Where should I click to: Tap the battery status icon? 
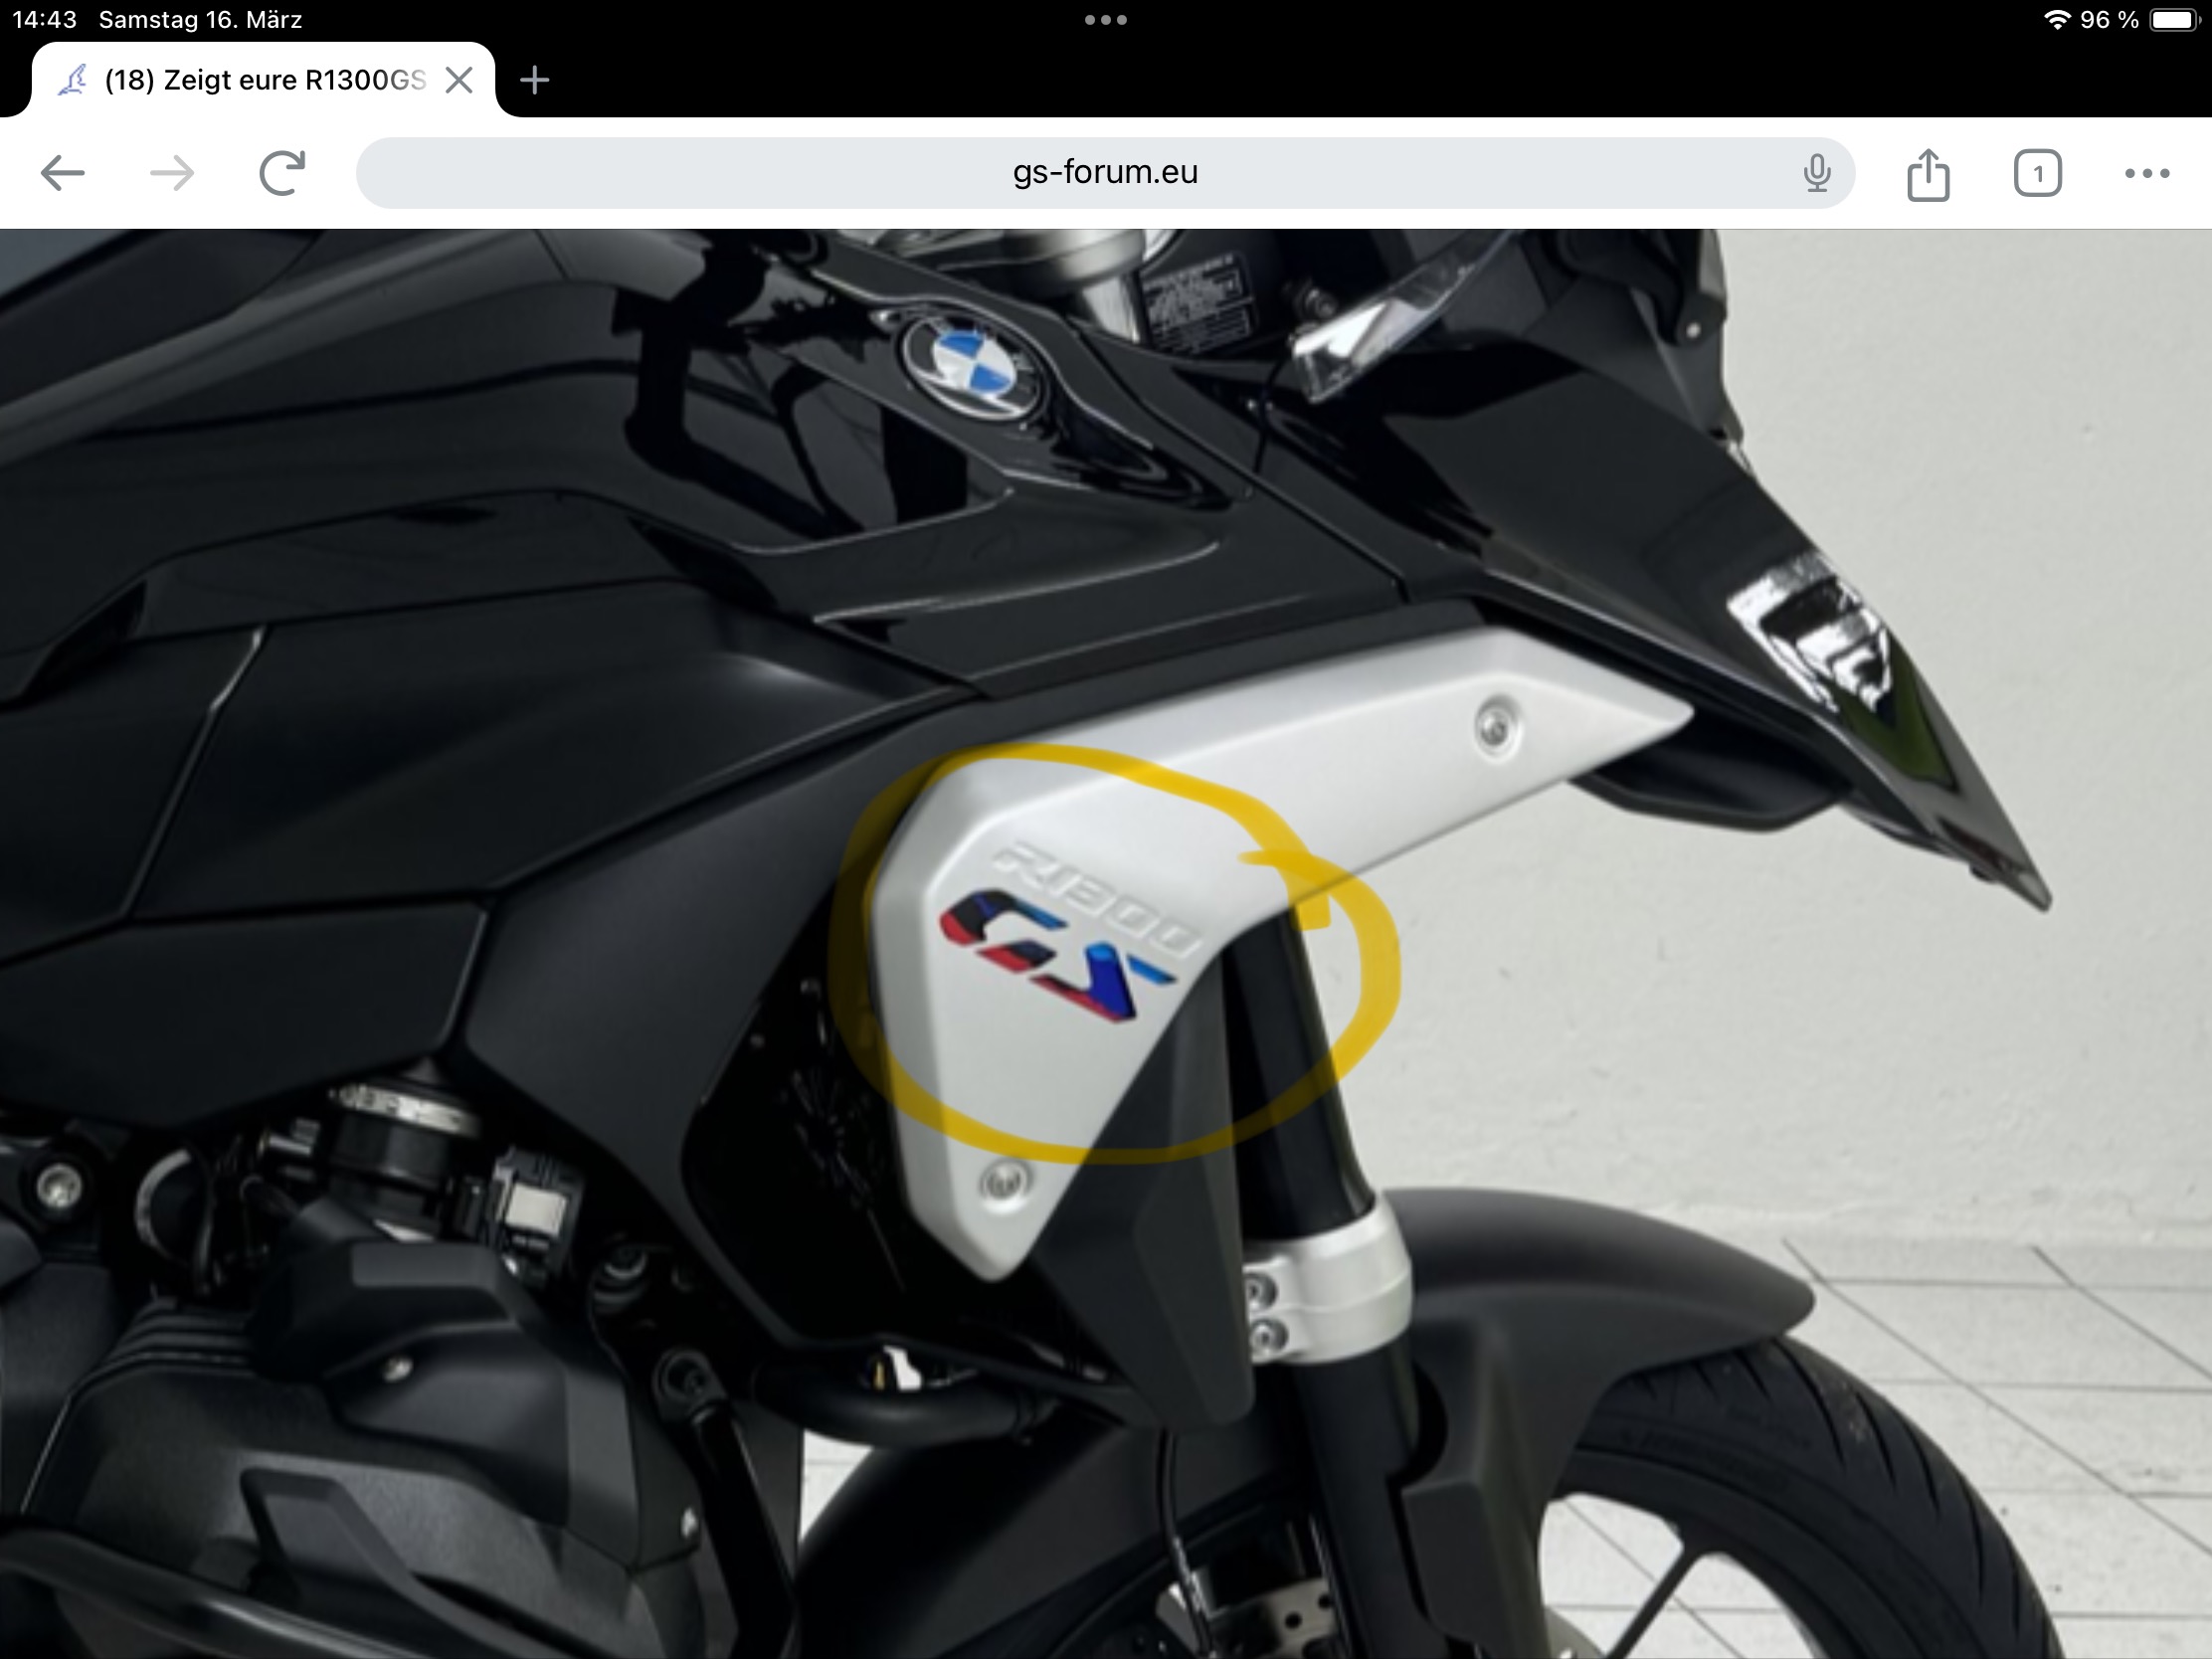click(2174, 19)
